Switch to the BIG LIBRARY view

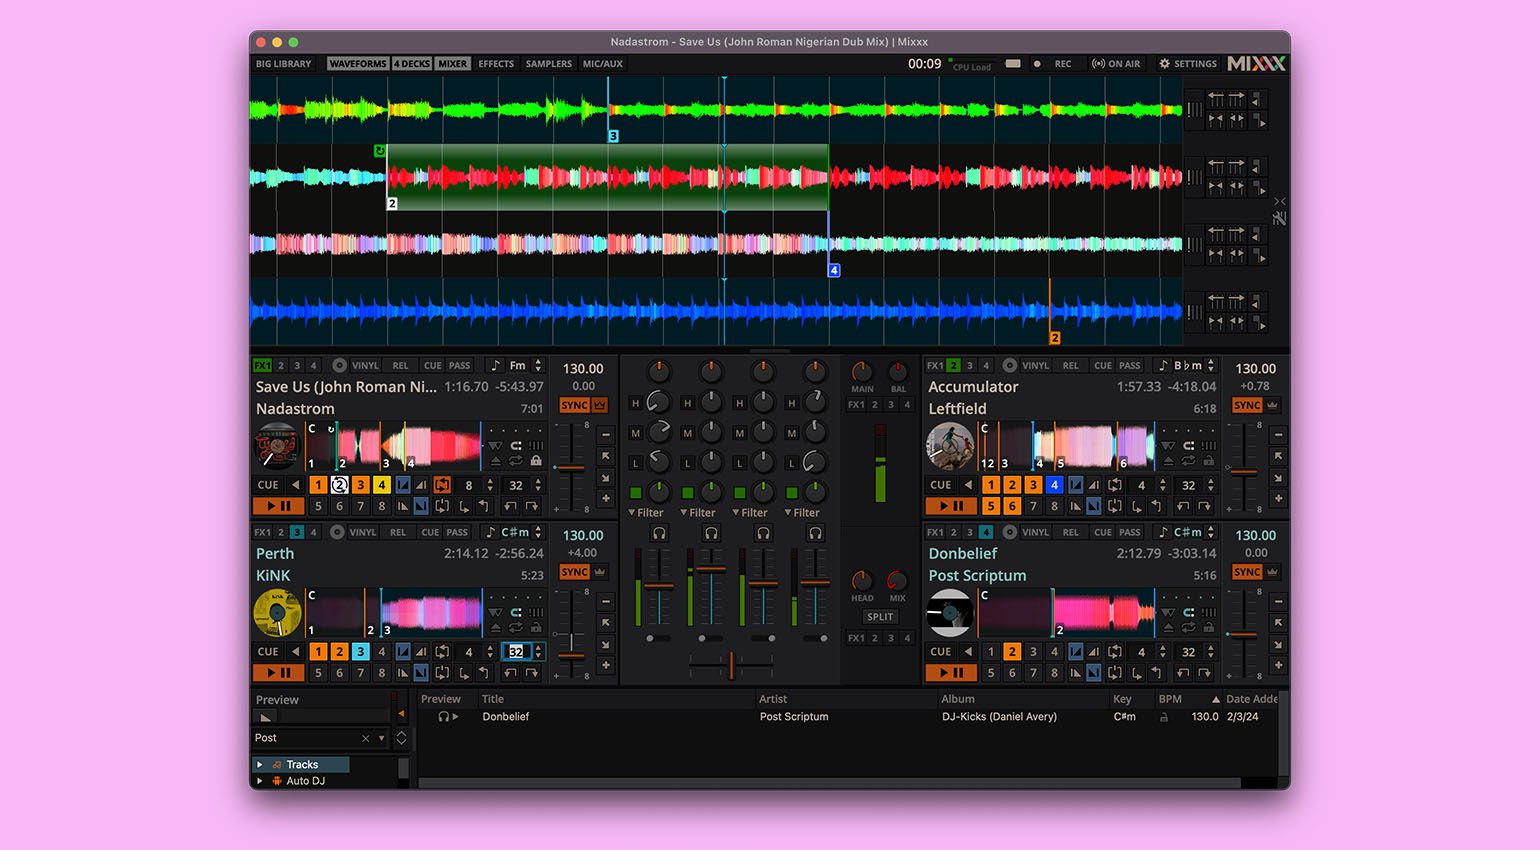pos(284,64)
